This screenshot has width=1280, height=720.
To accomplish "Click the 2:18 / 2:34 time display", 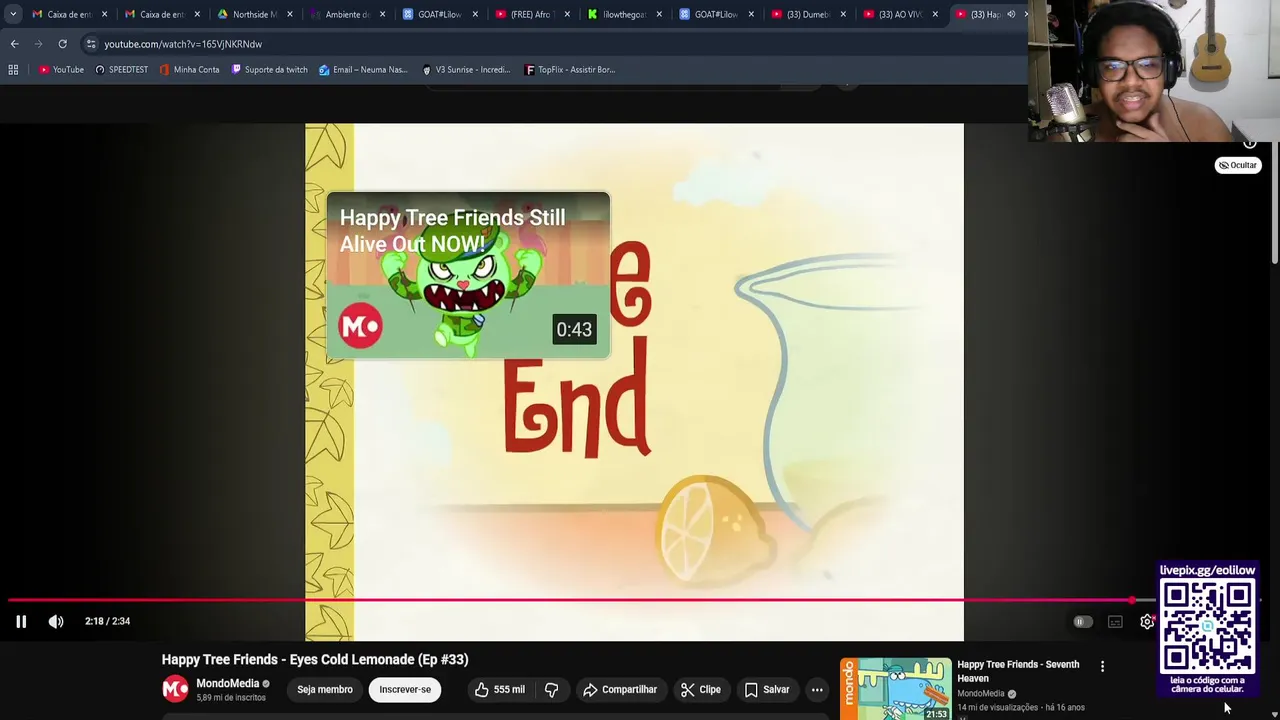I will pos(107,621).
